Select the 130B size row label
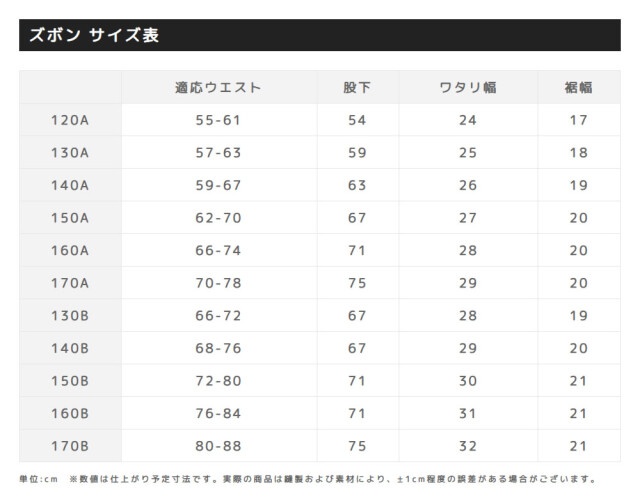The width and height of the screenshot is (640, 496). 70,315
